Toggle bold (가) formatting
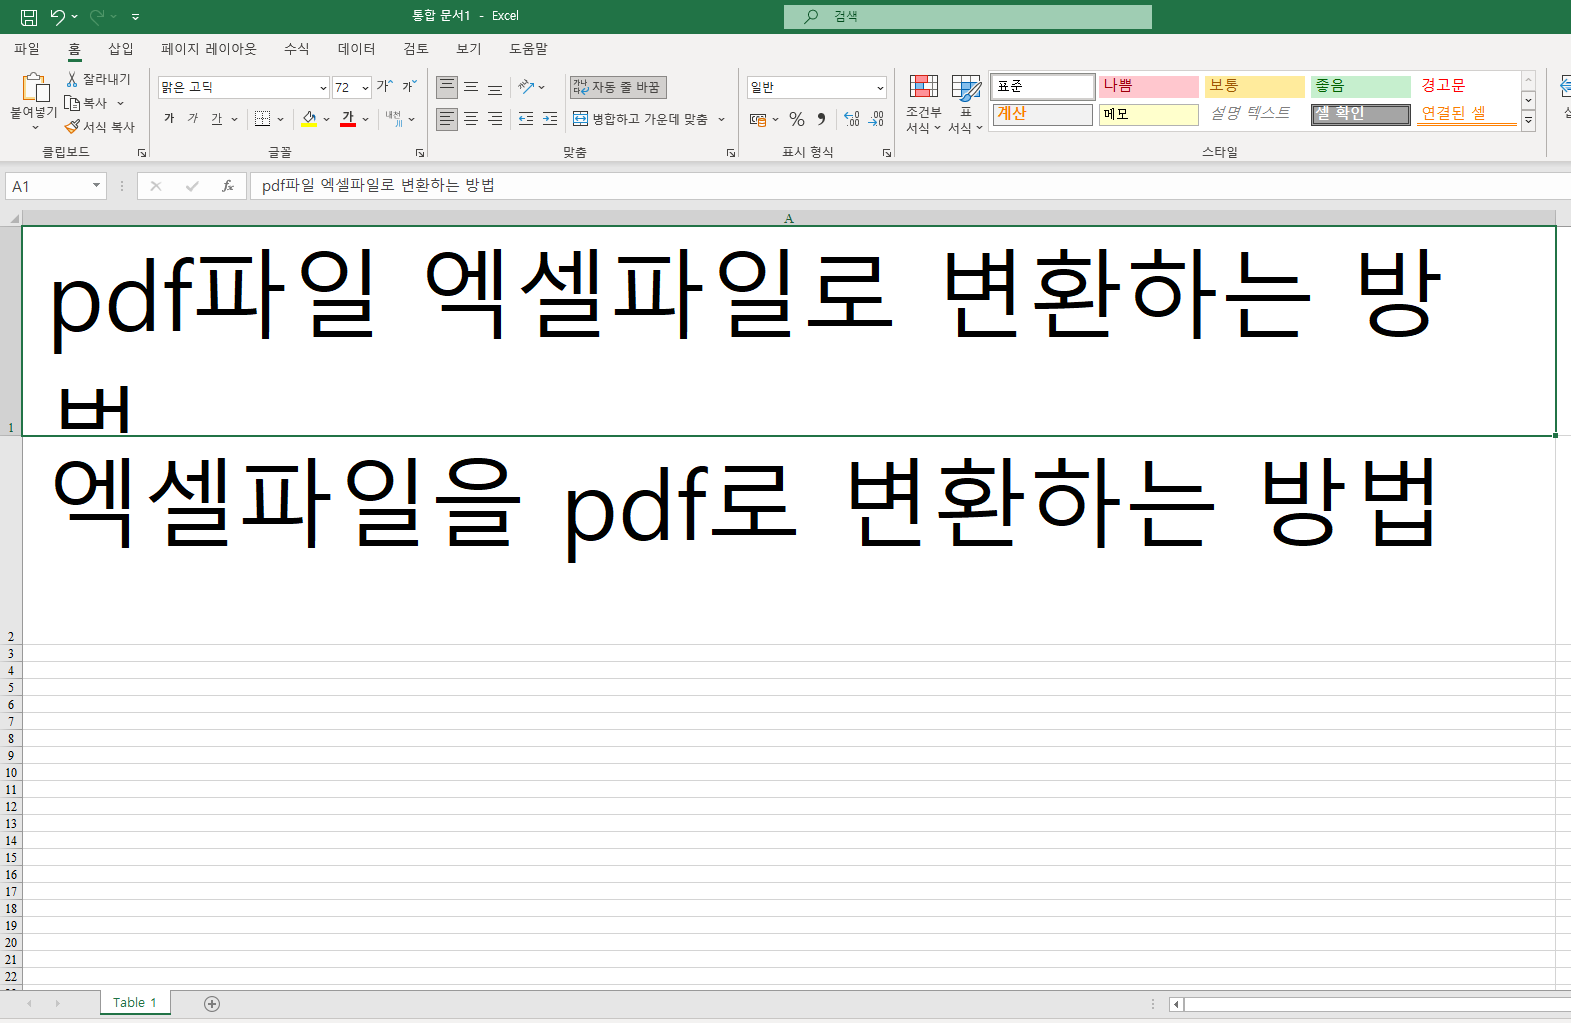The image size is (1571, 1023). tap(169, 119)
